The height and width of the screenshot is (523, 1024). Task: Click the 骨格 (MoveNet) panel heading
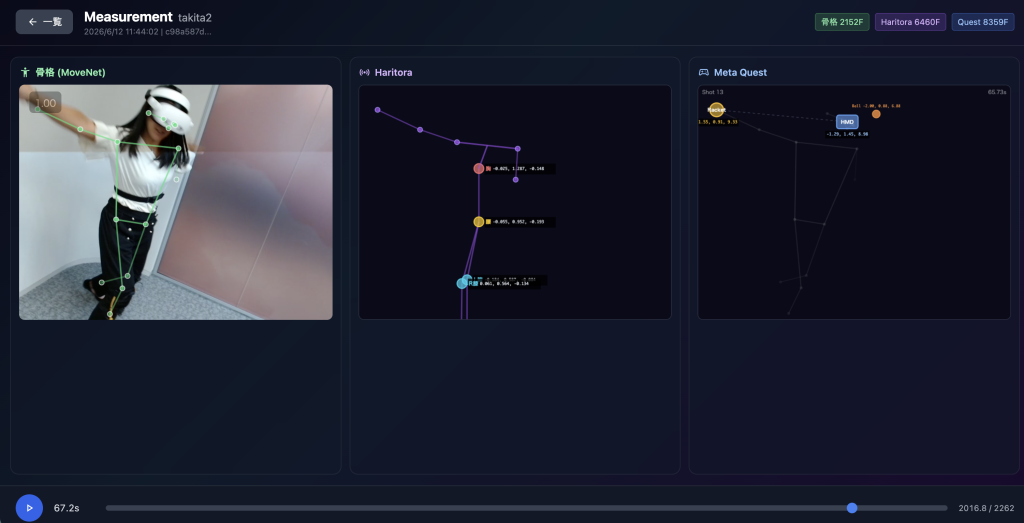pyautogui.click(x=71, y=72)
